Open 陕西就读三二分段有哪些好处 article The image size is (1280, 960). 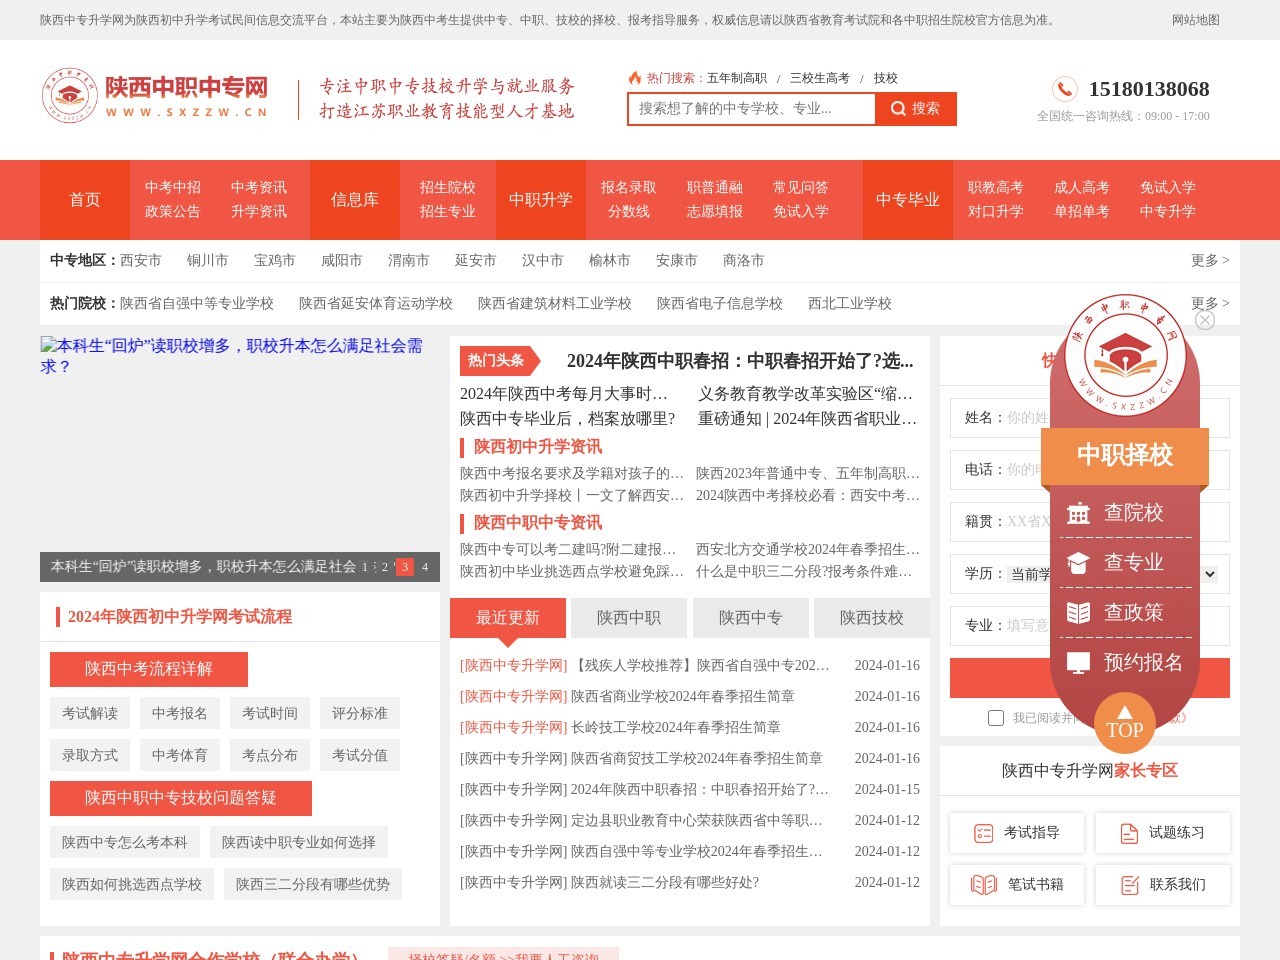665,883
